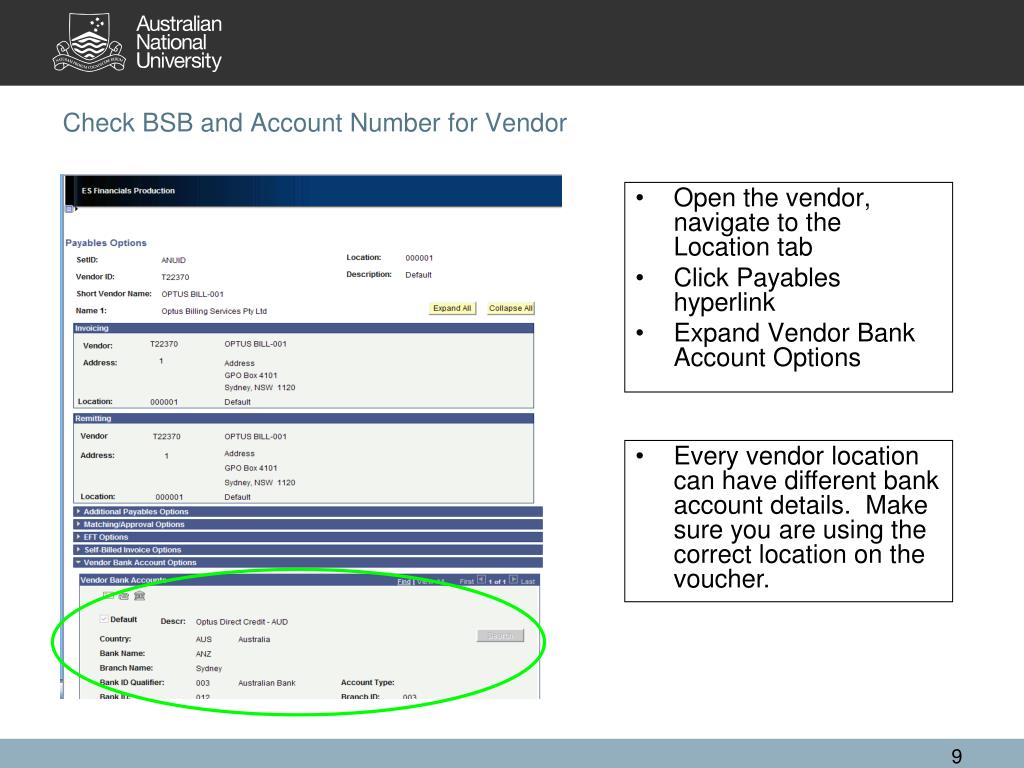Select the Remitting section header

304,419
